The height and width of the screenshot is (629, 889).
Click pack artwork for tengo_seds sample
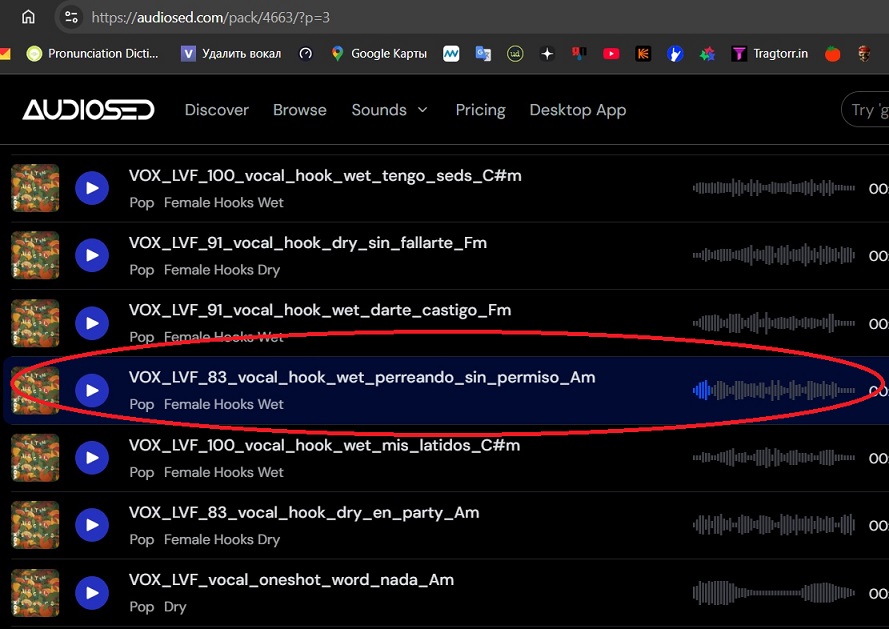point(35,188)
